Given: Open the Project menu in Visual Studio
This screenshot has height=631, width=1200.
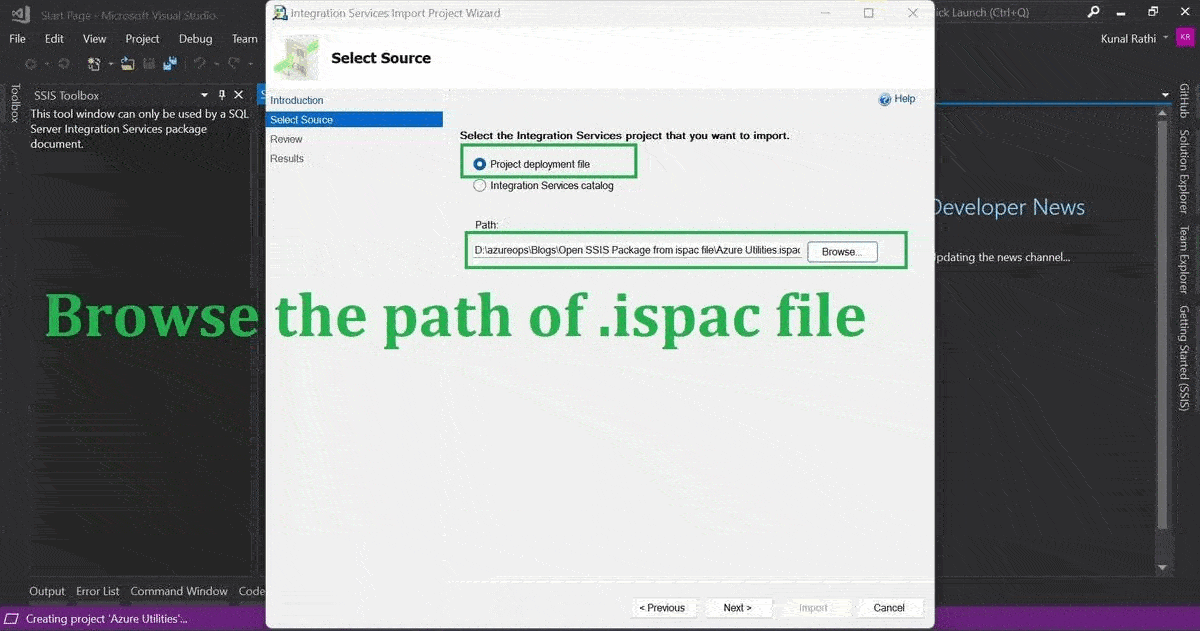Looking at the screenshot, I should 143,39.
